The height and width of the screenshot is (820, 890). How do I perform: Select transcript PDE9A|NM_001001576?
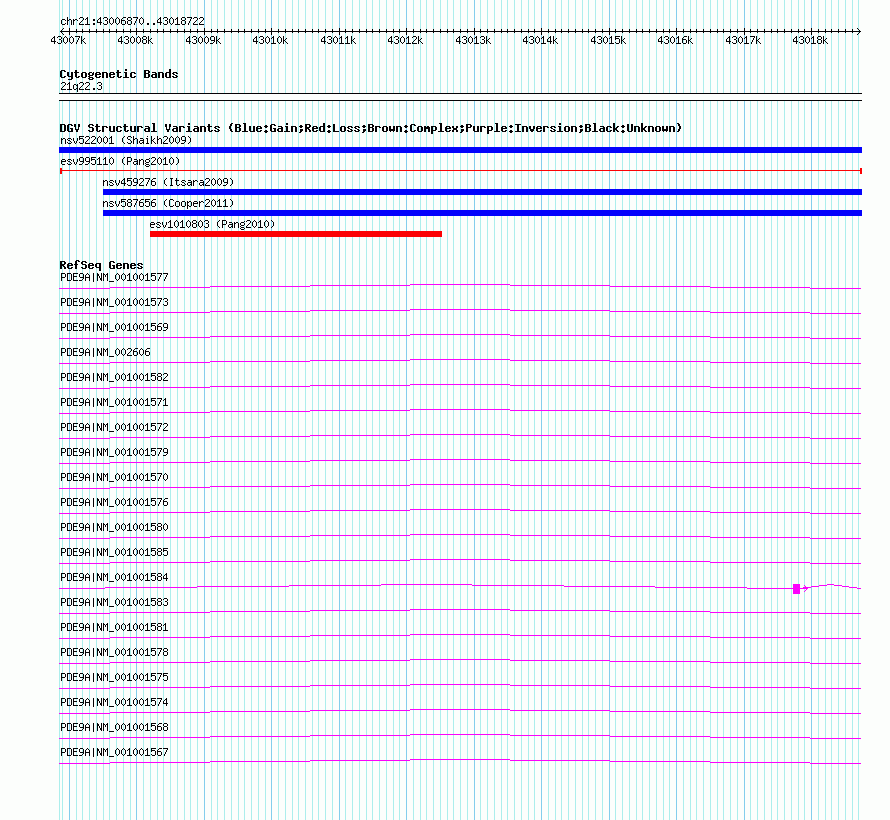pyautogui.click(x=114, y=502)
